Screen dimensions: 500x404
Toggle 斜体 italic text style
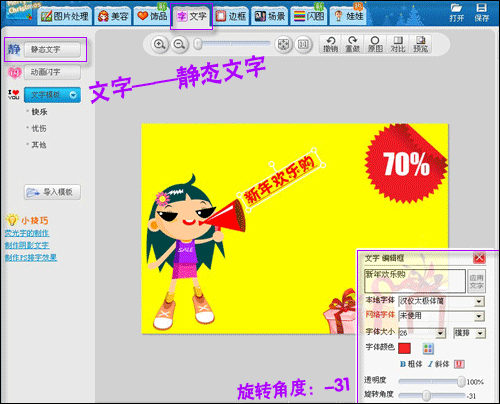[x=439, y=364]
